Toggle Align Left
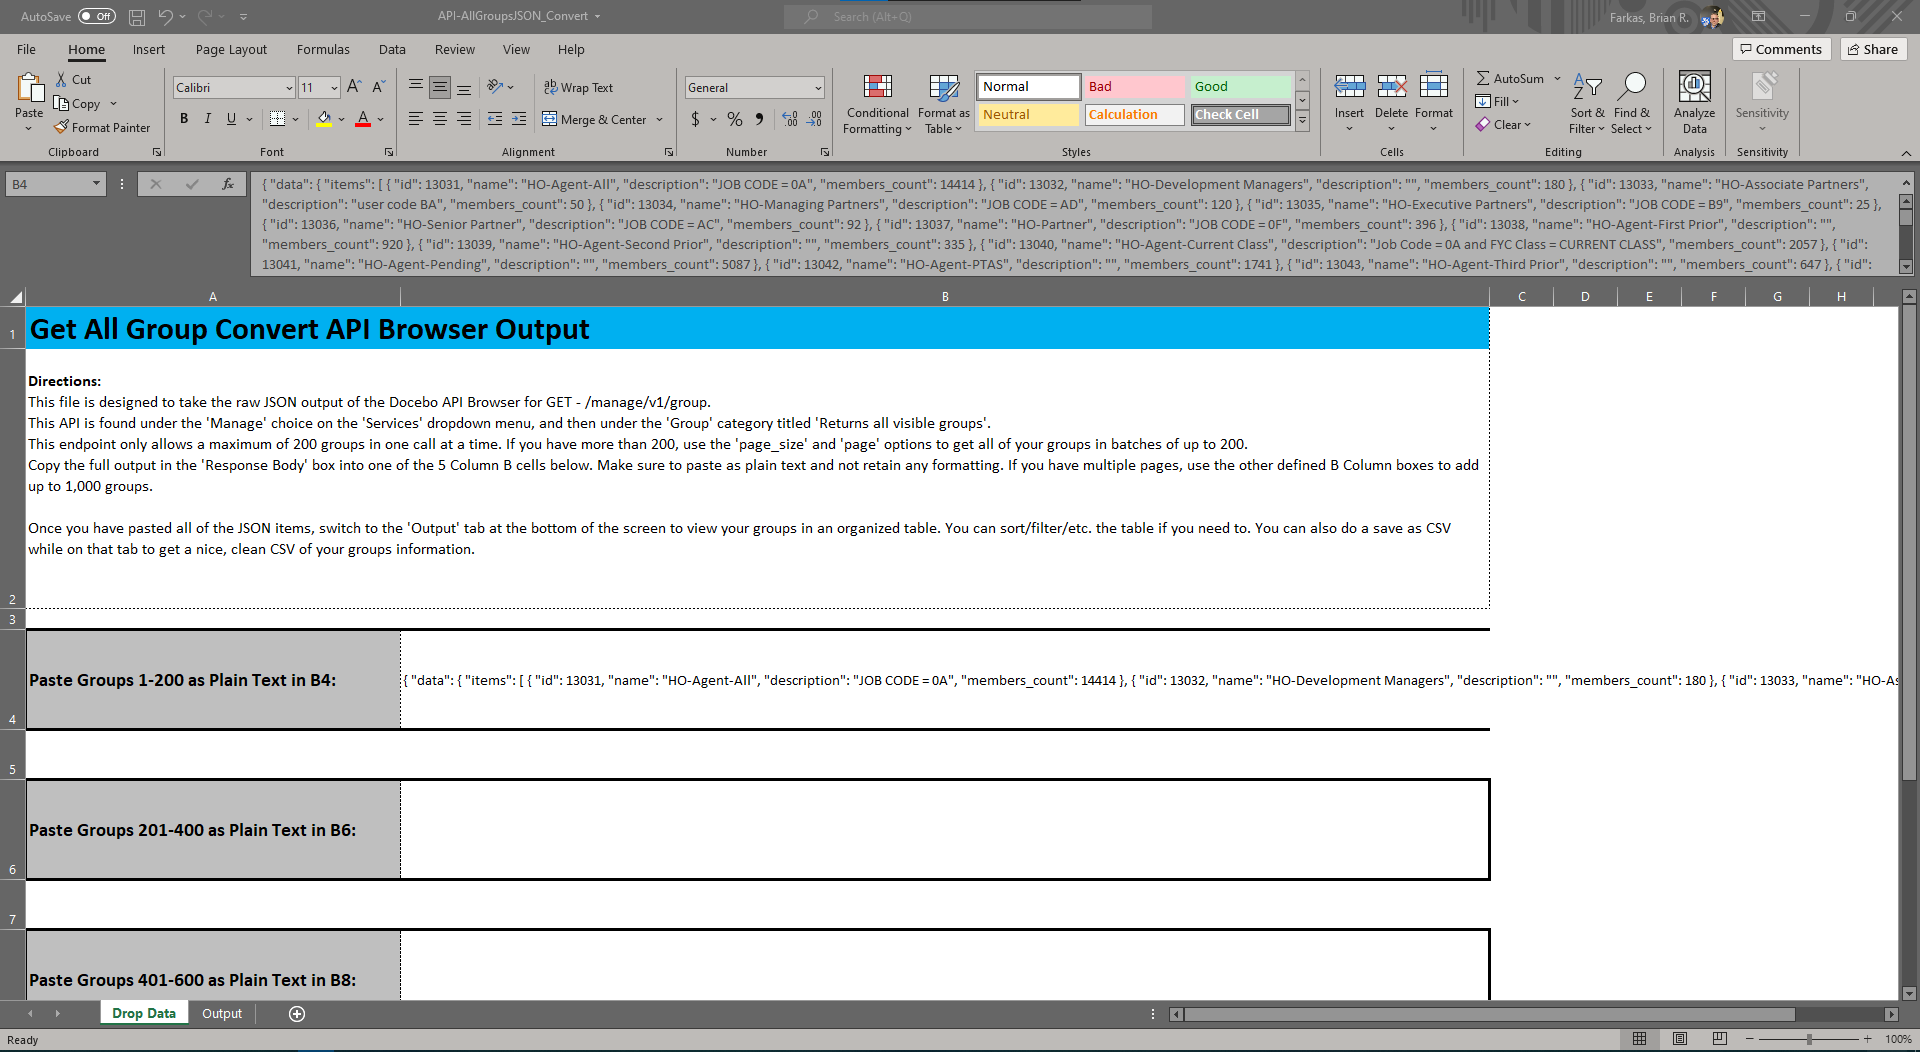The width and height of the screenshot is (1920, 1052). tap(416, 119)
